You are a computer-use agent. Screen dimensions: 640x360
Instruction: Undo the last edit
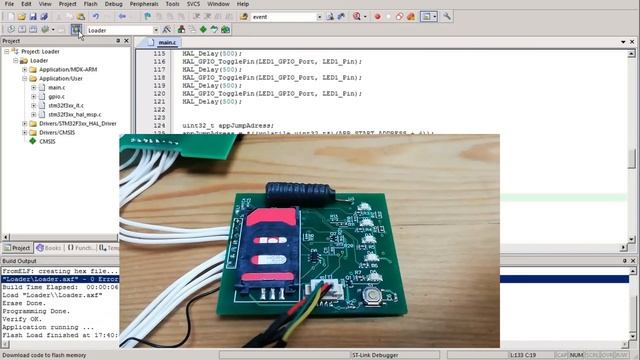[x=96, y=17]
